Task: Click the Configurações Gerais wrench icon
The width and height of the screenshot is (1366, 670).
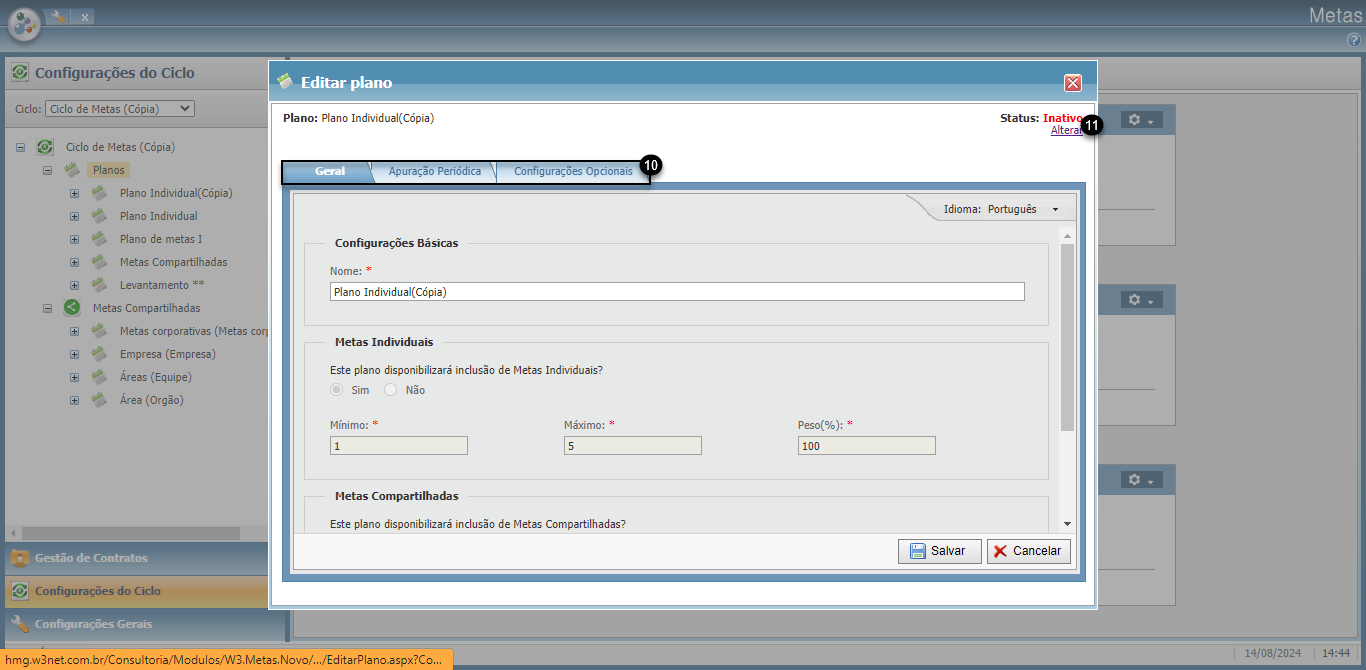Action: pos(20,624)
